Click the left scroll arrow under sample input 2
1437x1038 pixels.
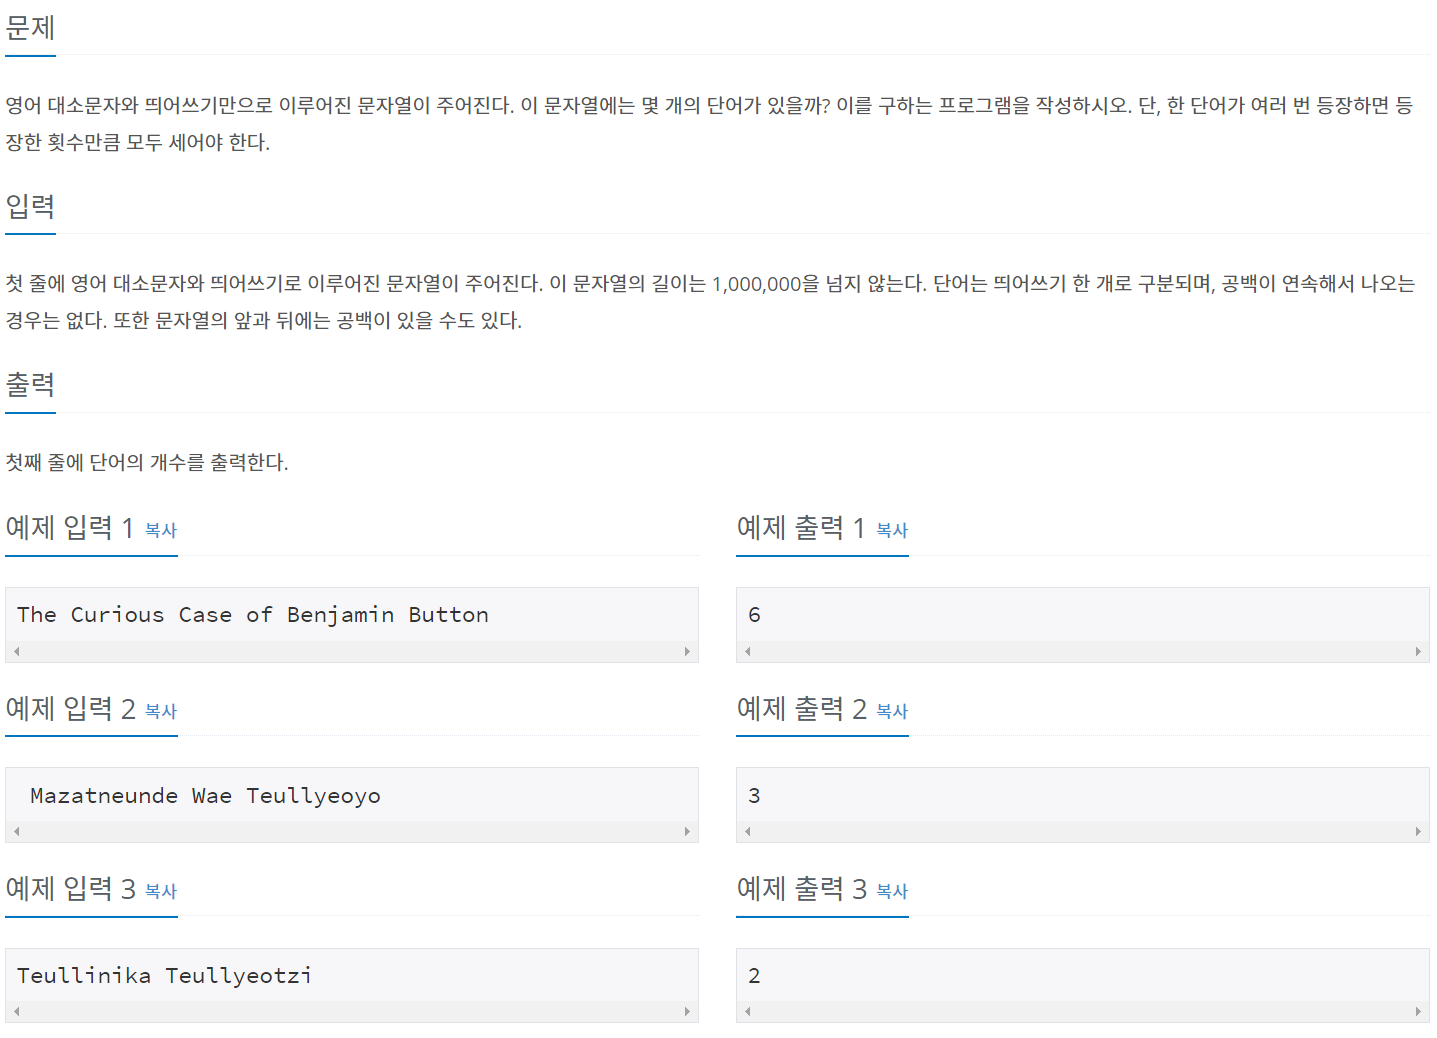click(x=16, y=831)
